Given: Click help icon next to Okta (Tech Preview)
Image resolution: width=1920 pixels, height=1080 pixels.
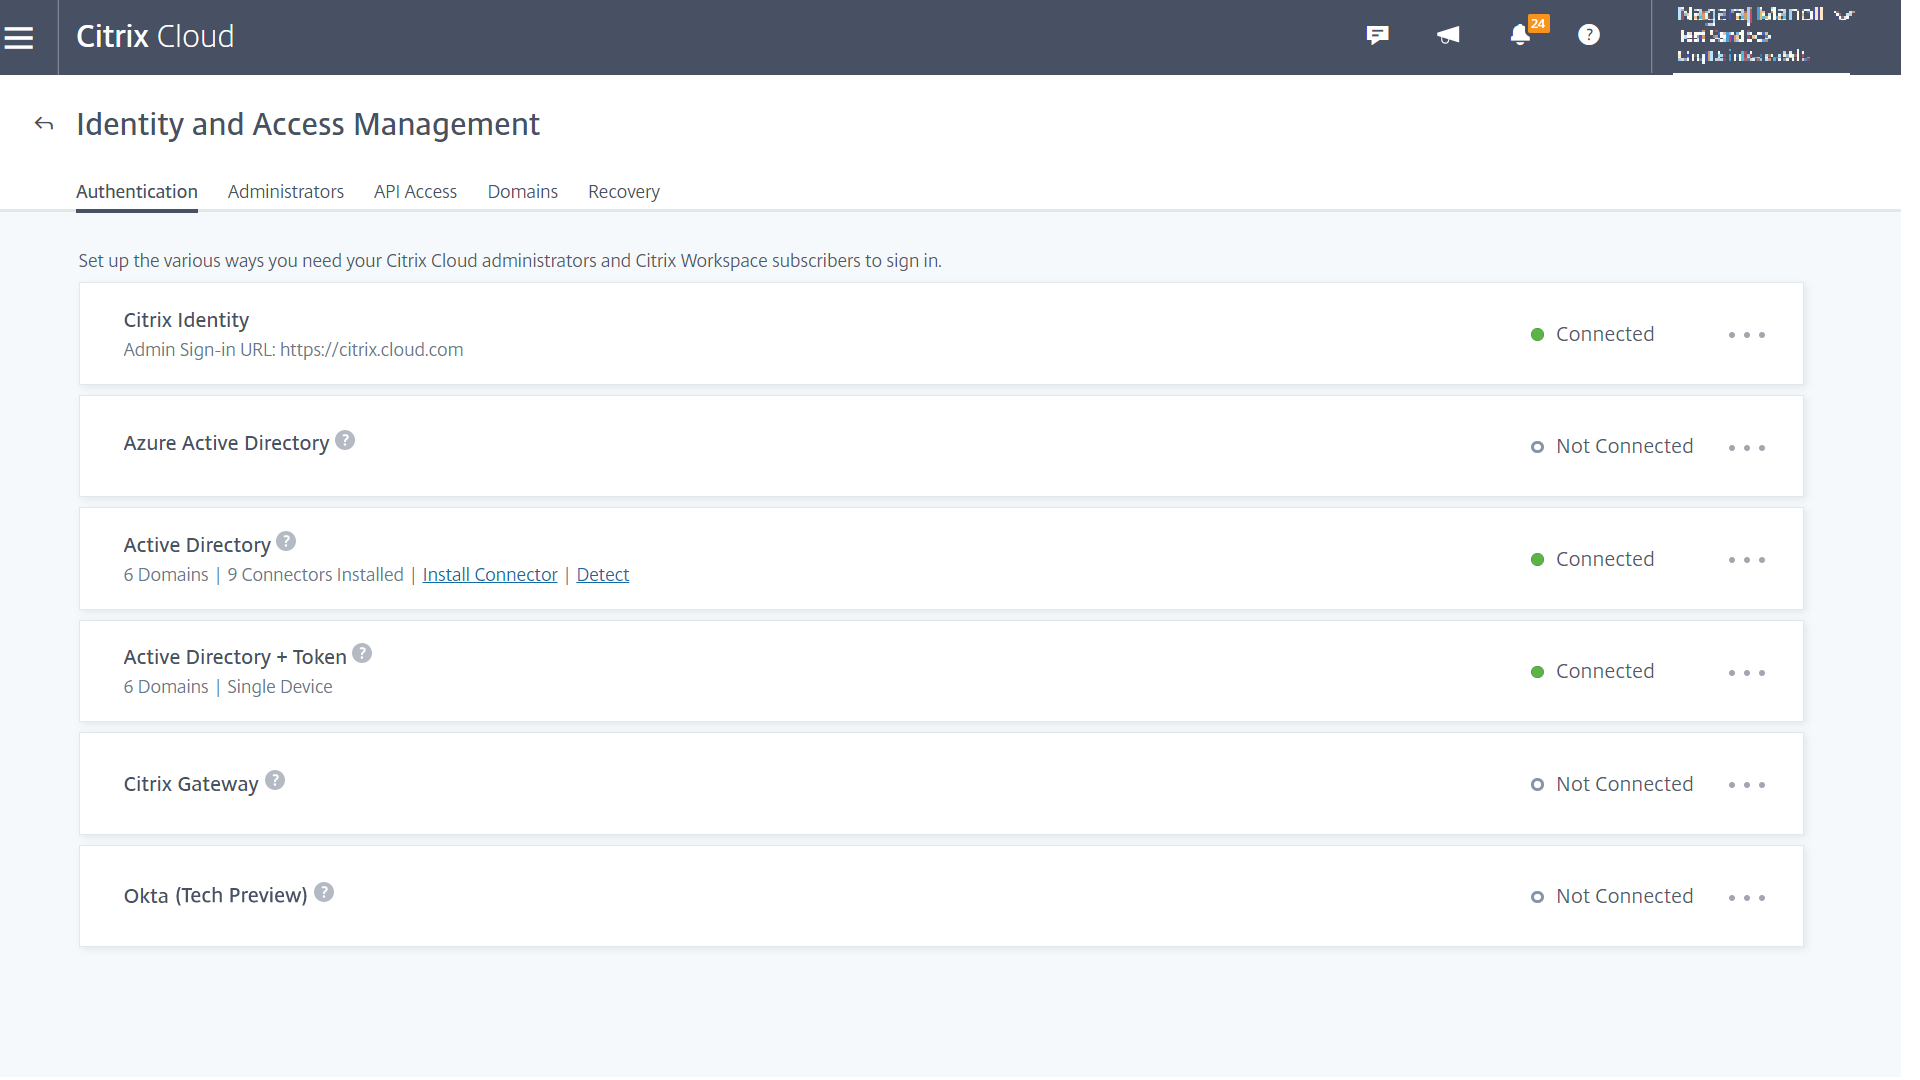Looking at the screenshot, I should 324,893.
